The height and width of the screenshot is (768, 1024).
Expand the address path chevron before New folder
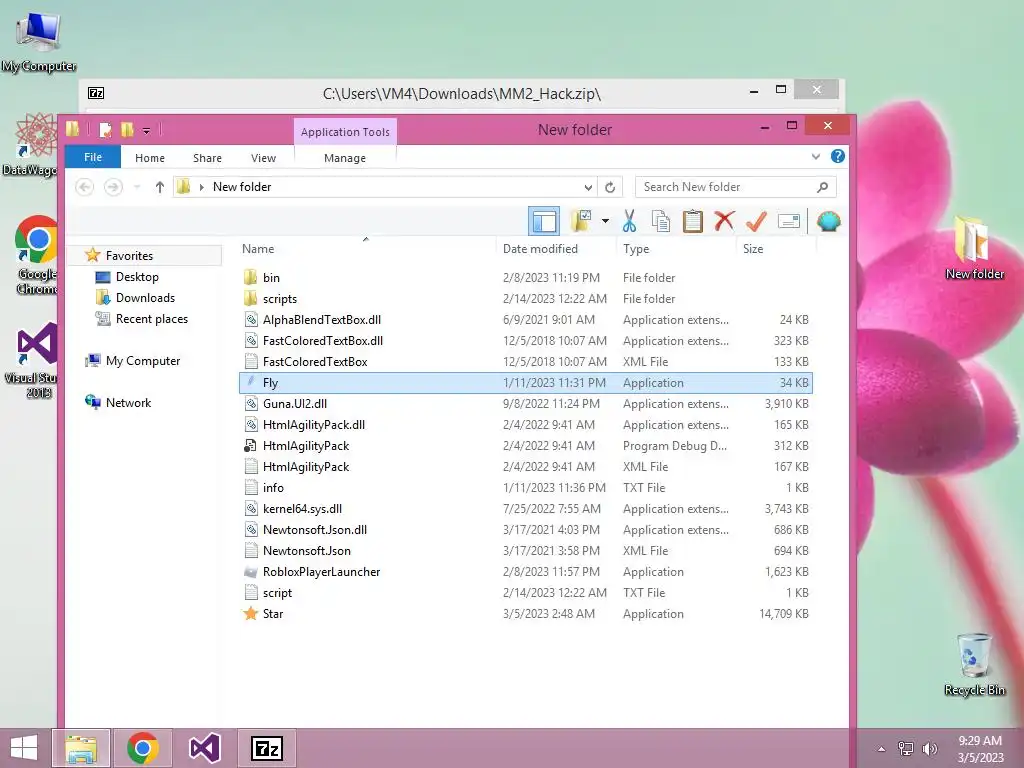(x=202, y=187)
